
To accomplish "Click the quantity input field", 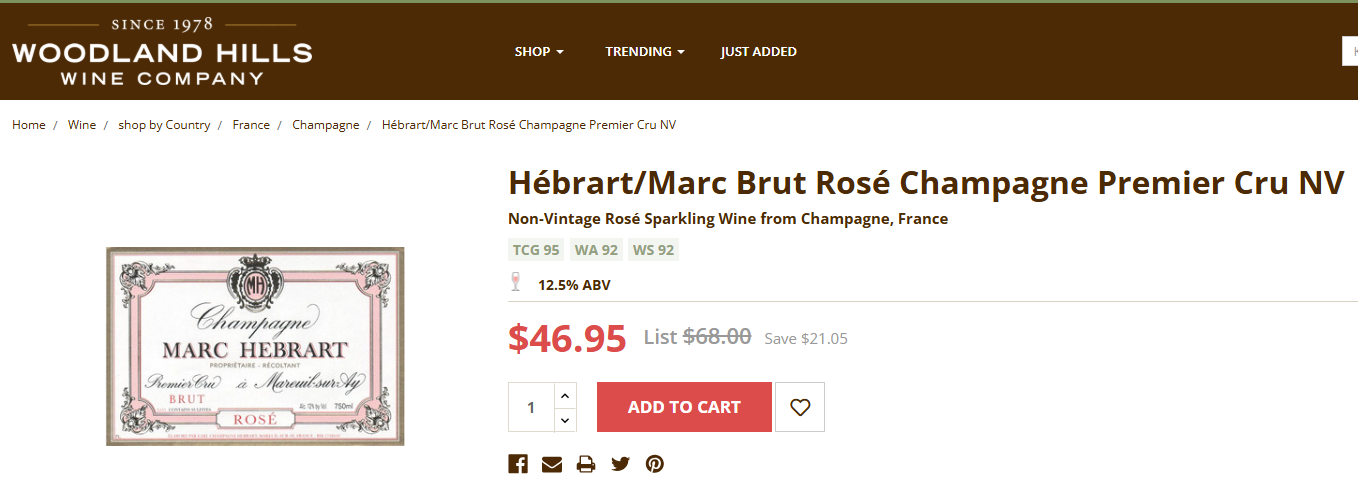I will [x=531, y=407].
